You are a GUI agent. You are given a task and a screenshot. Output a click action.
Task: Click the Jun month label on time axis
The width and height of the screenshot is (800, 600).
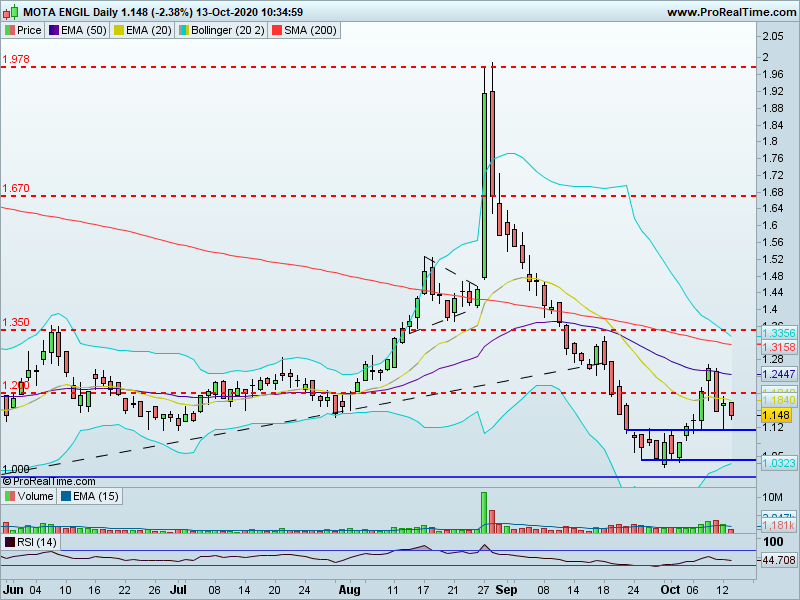[13, 590]
